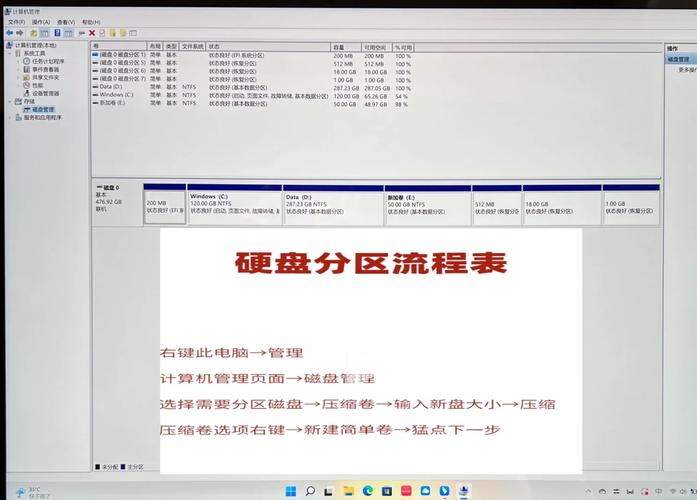Expand the 服务和应用程序 tree node
Screen dimensions: 697x500
click(10, 117)
